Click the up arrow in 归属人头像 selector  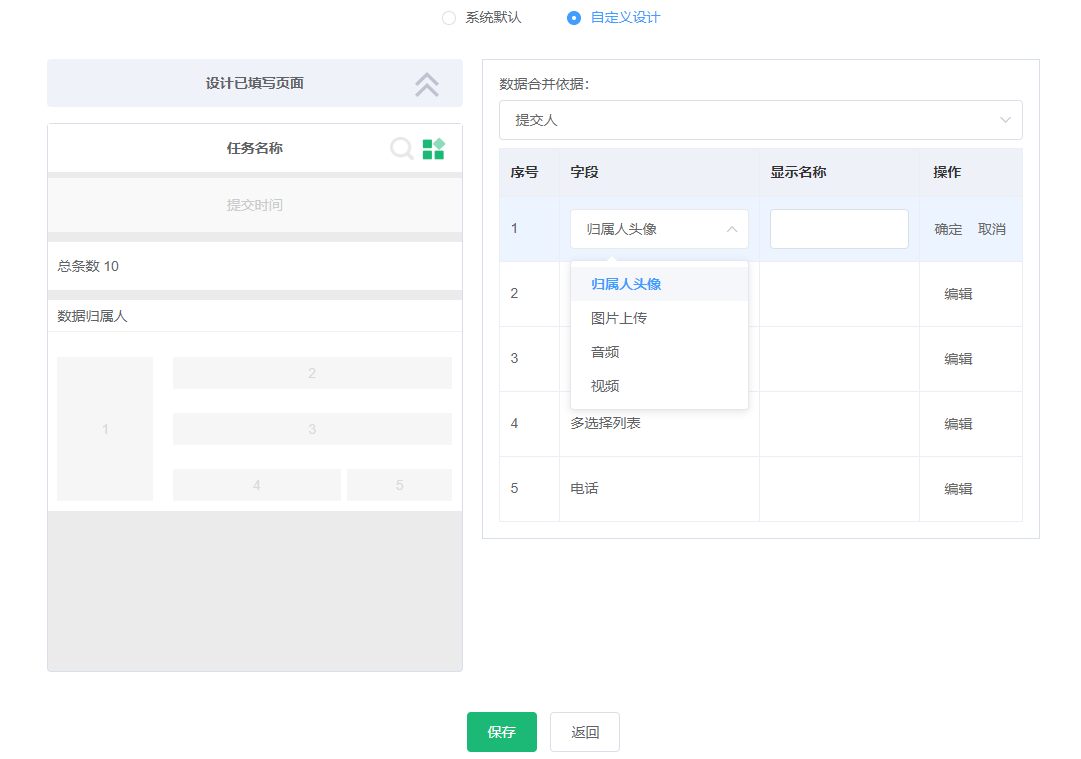coord(732,229)
